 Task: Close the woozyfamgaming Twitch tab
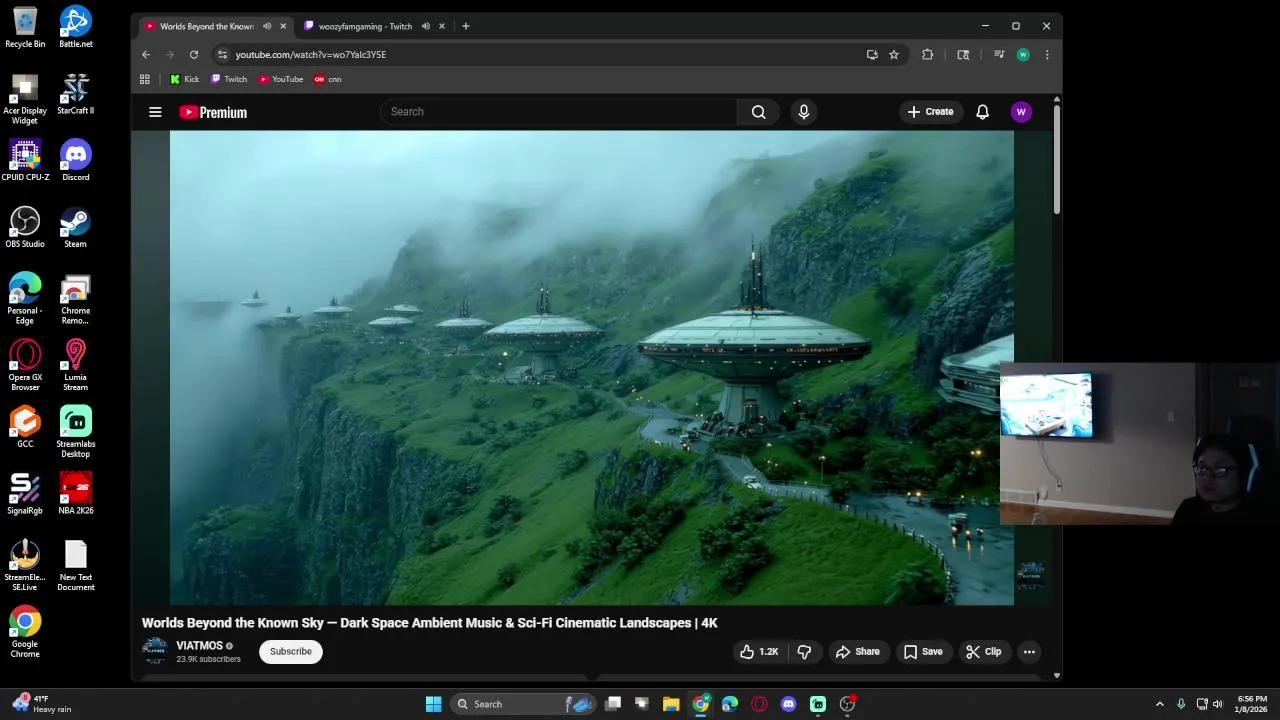pyautogui.click(x=441, y=26)
